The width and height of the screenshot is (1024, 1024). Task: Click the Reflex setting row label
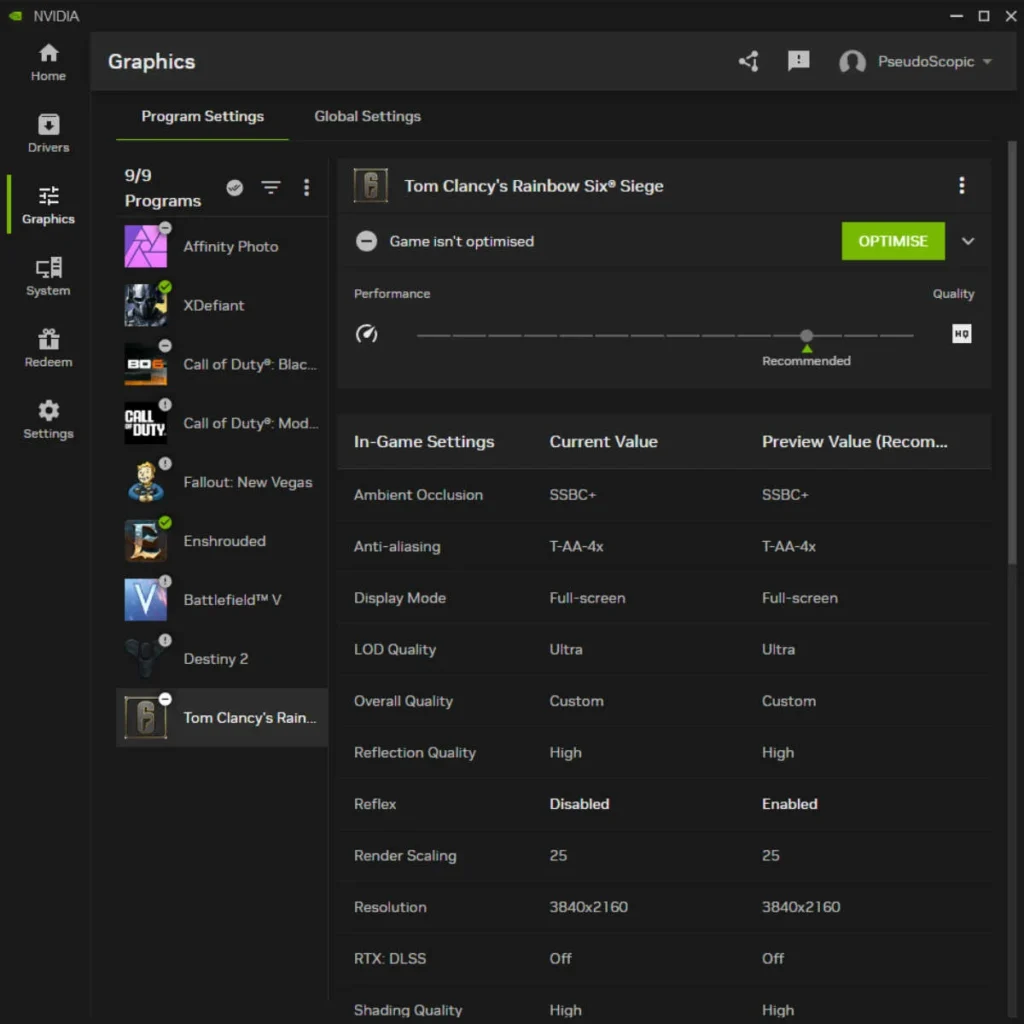[375, 804]
